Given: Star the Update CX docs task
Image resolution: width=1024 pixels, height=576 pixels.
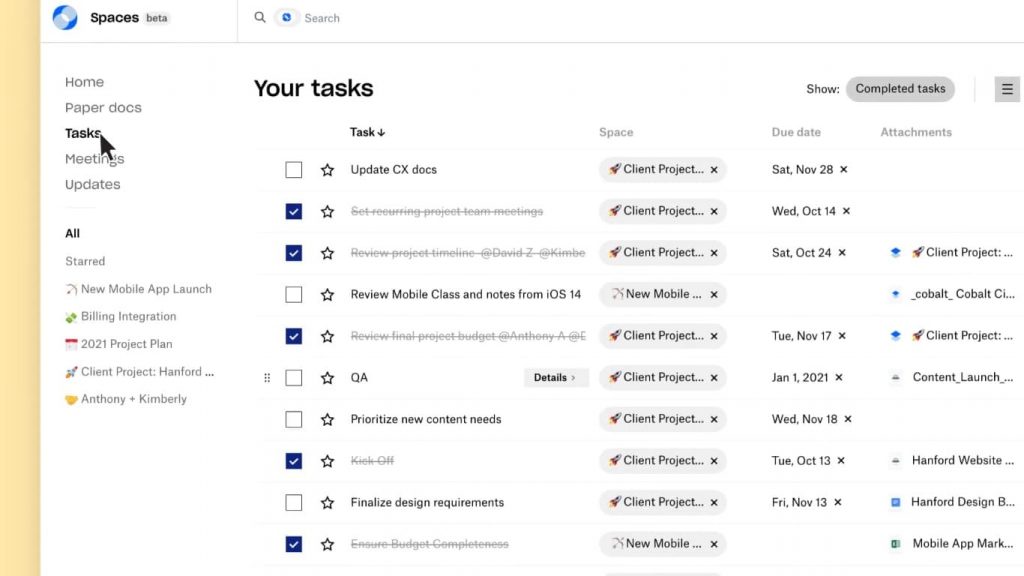Looking at the screenshot, I should point(327,170).
